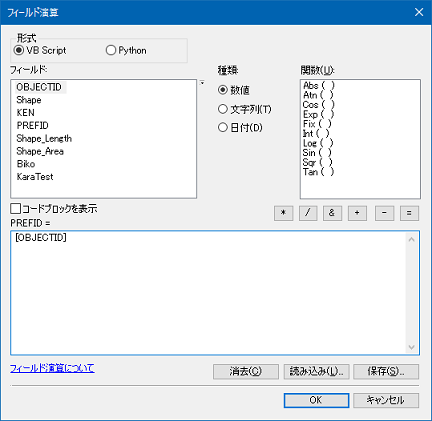Select KEN in the field list
432x421 pixels.
26,113
